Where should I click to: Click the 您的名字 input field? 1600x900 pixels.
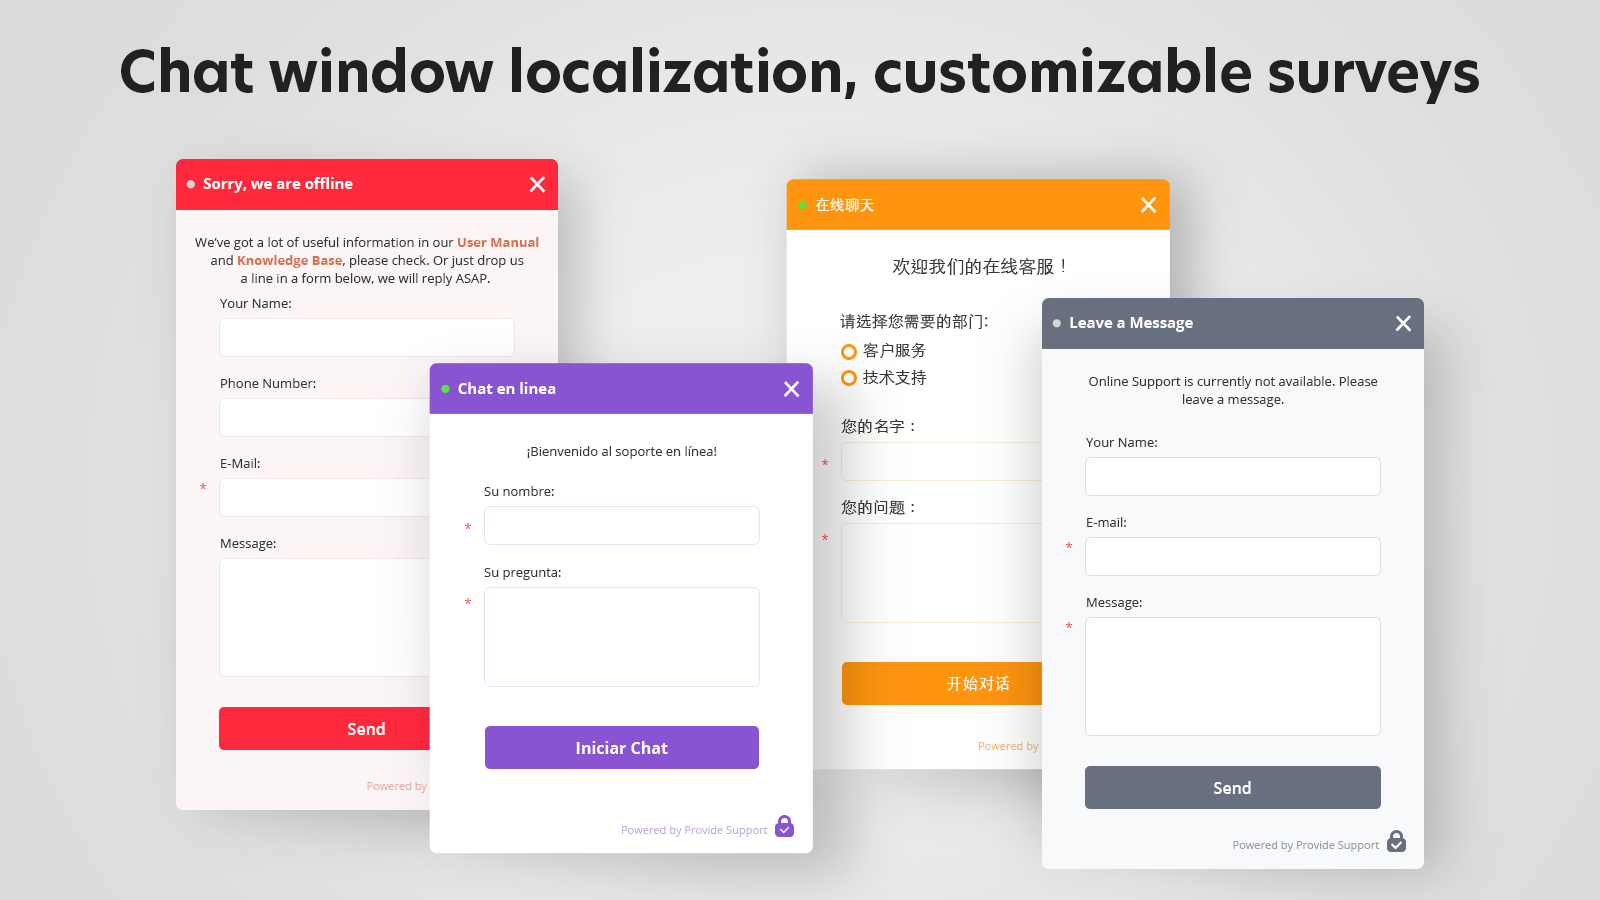pyautogui.click(x=942, y=461)
